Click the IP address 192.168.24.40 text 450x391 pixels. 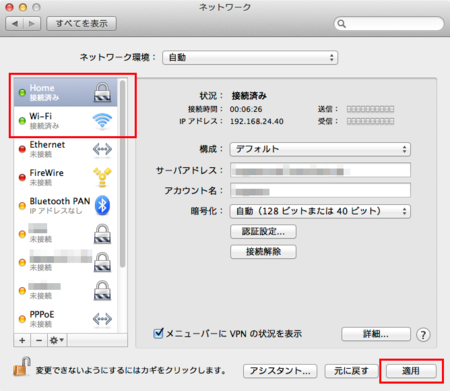[x=257, y=121]
